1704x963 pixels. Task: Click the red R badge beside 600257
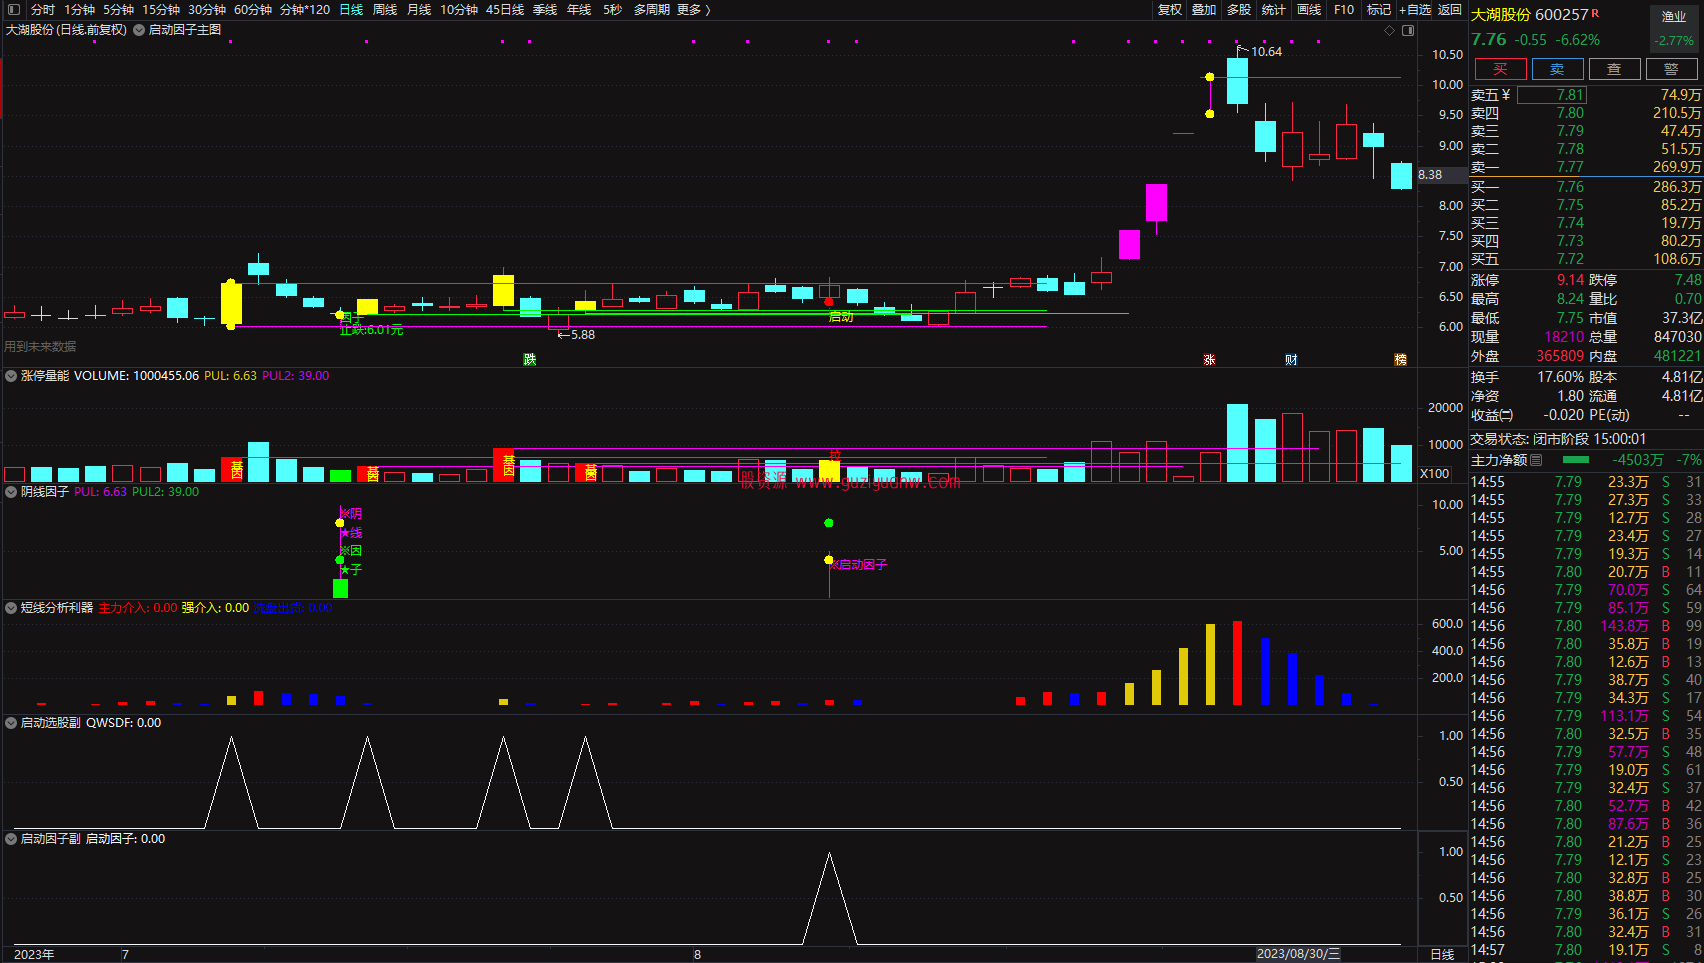click(1595, 13)
